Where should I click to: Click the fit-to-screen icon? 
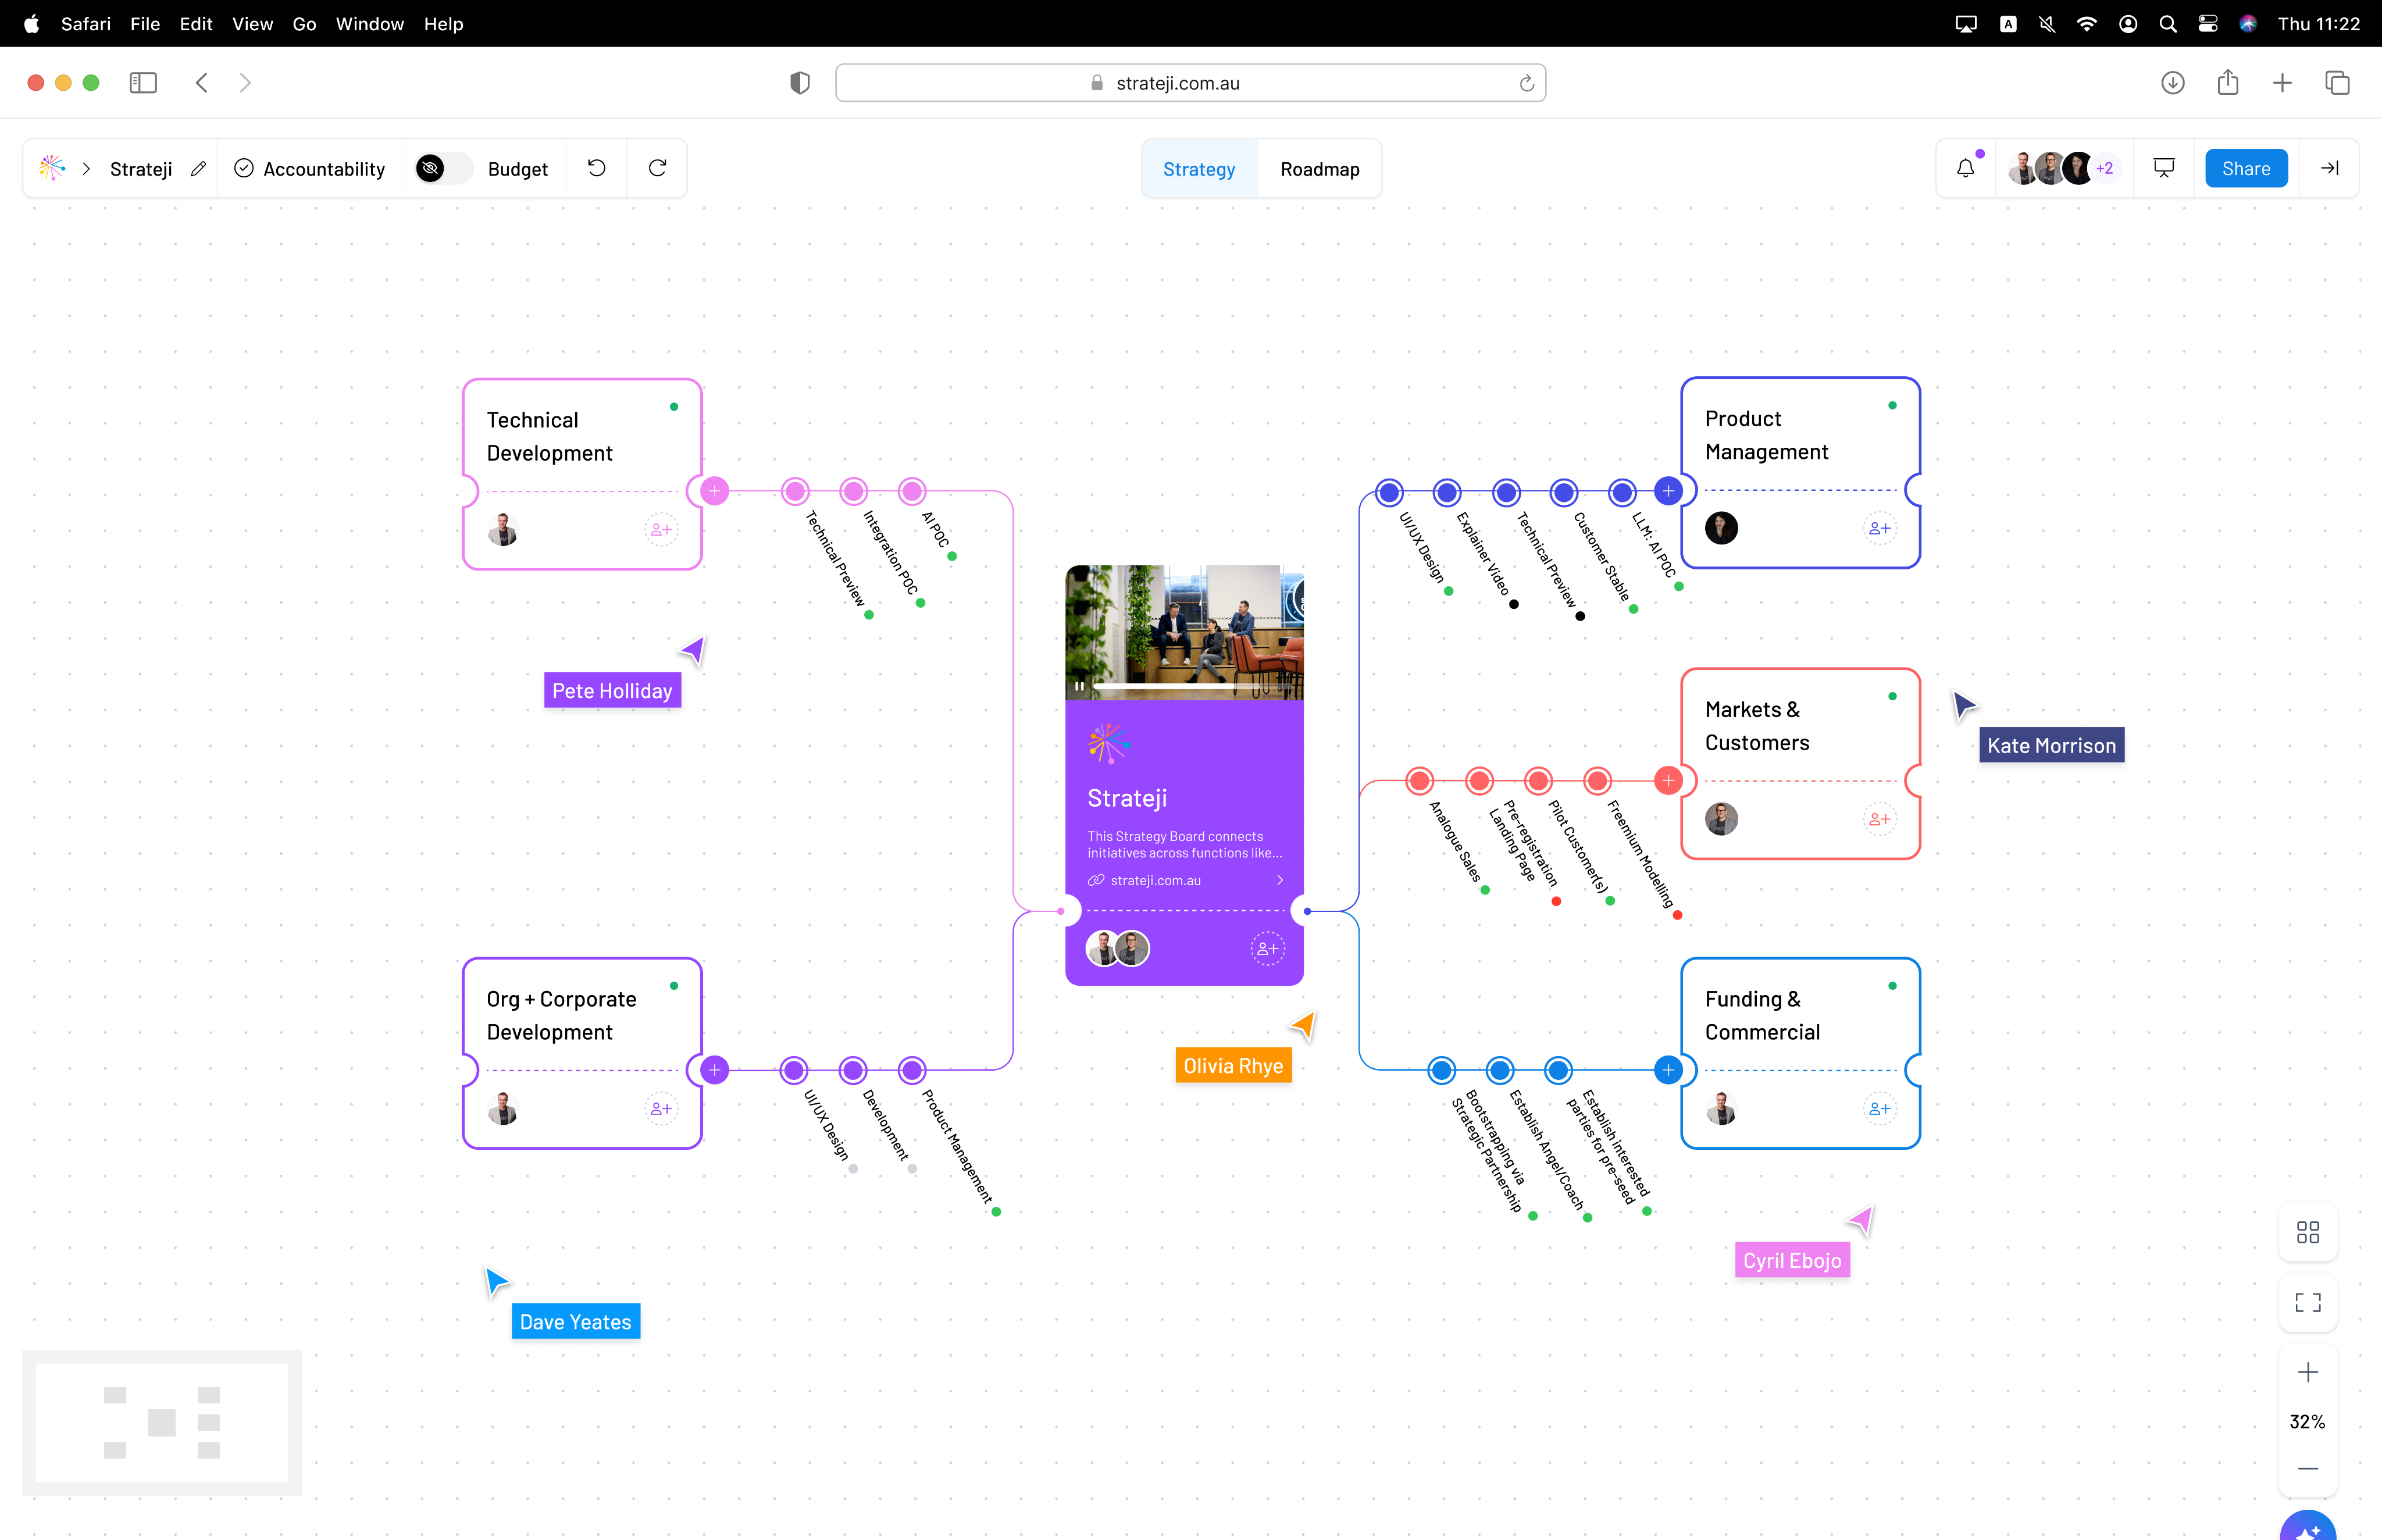coord(2307,1302)
